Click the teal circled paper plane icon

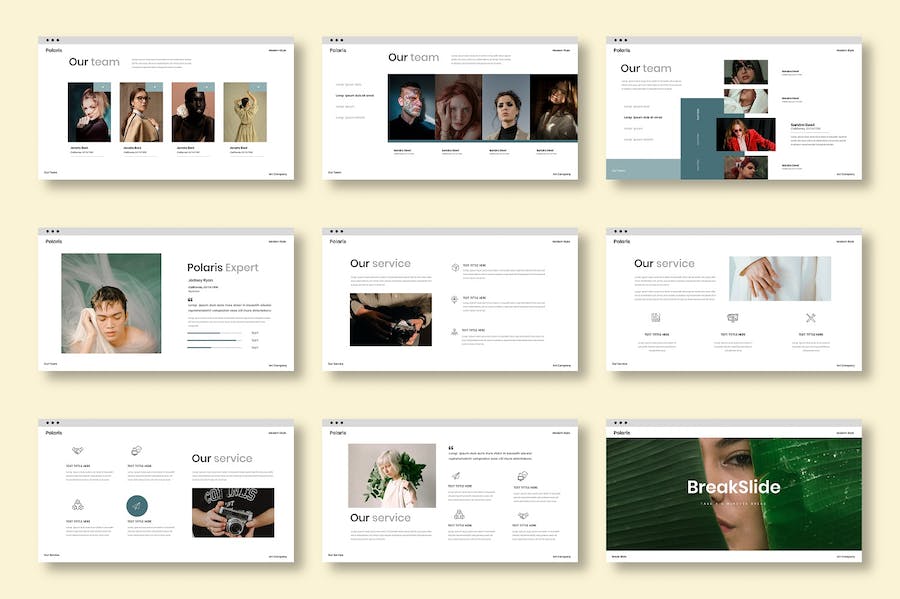click(x=136, y=506)
